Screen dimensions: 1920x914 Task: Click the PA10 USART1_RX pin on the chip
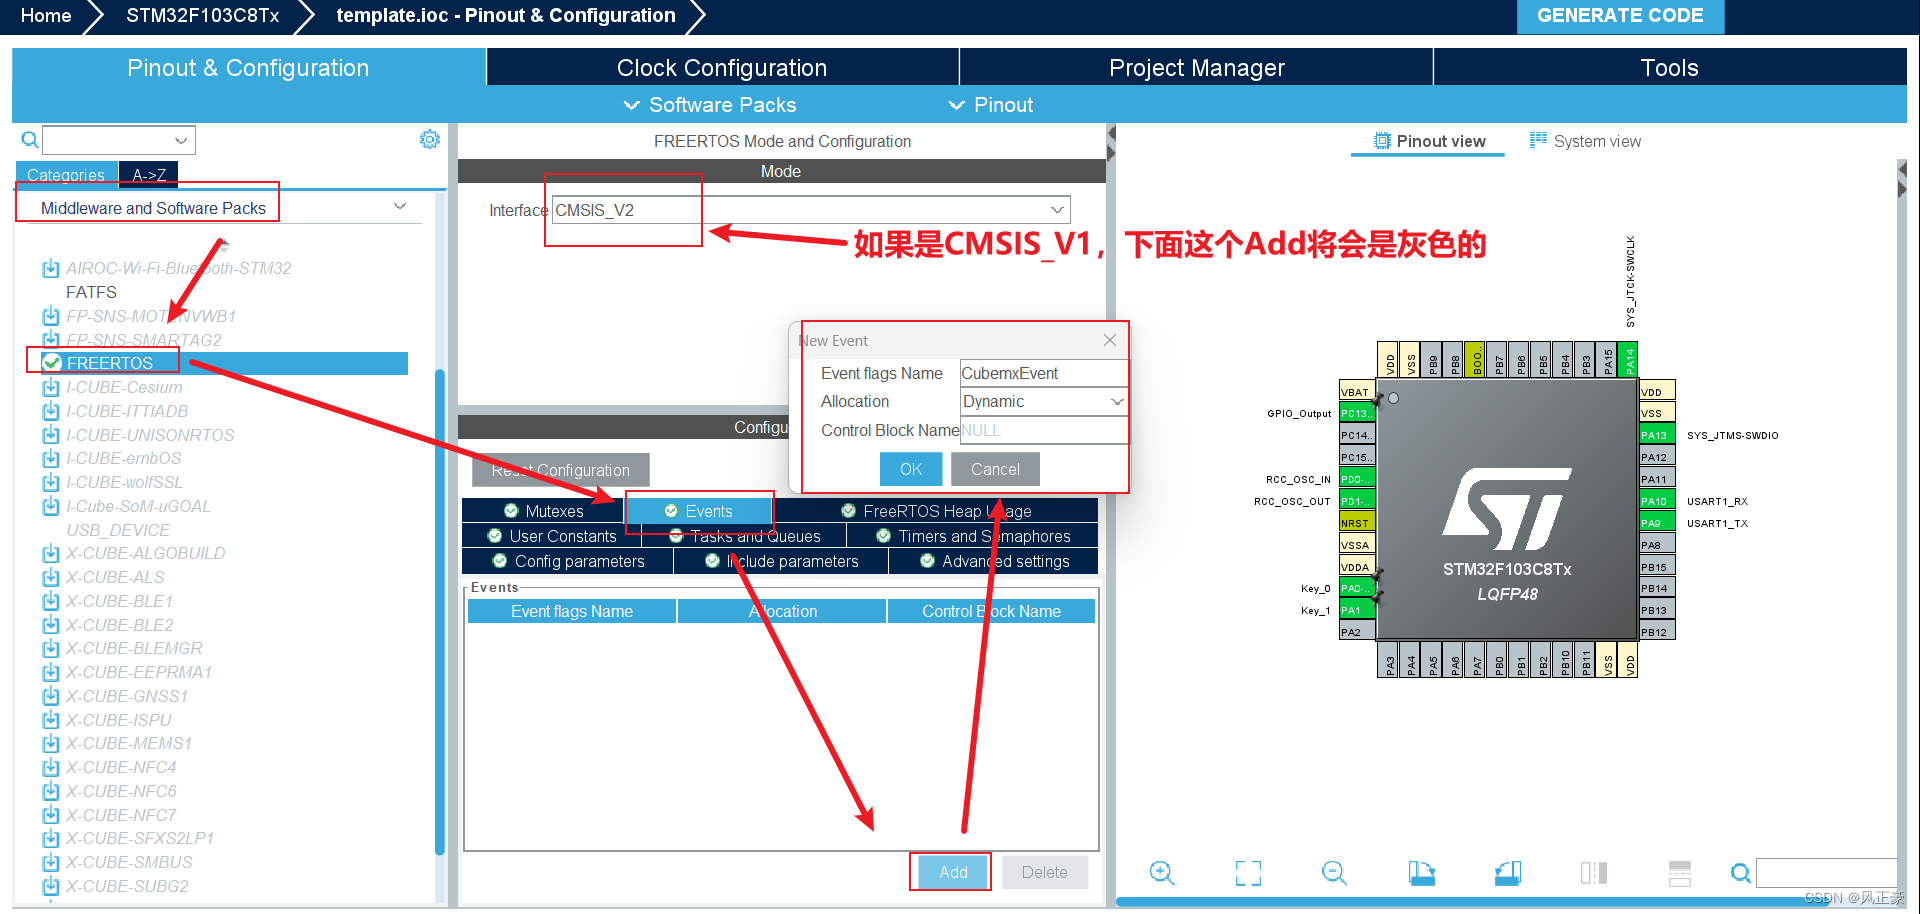(x=1657, y=501)
